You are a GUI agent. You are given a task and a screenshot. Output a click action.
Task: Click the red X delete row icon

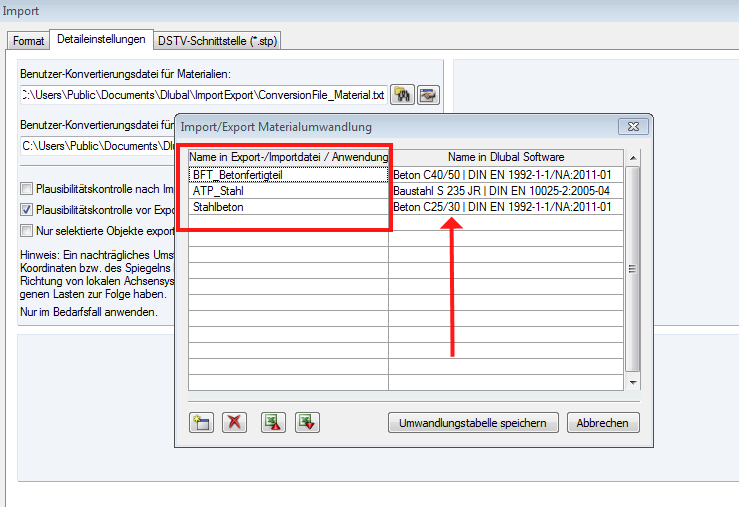[x=235, y=423]
